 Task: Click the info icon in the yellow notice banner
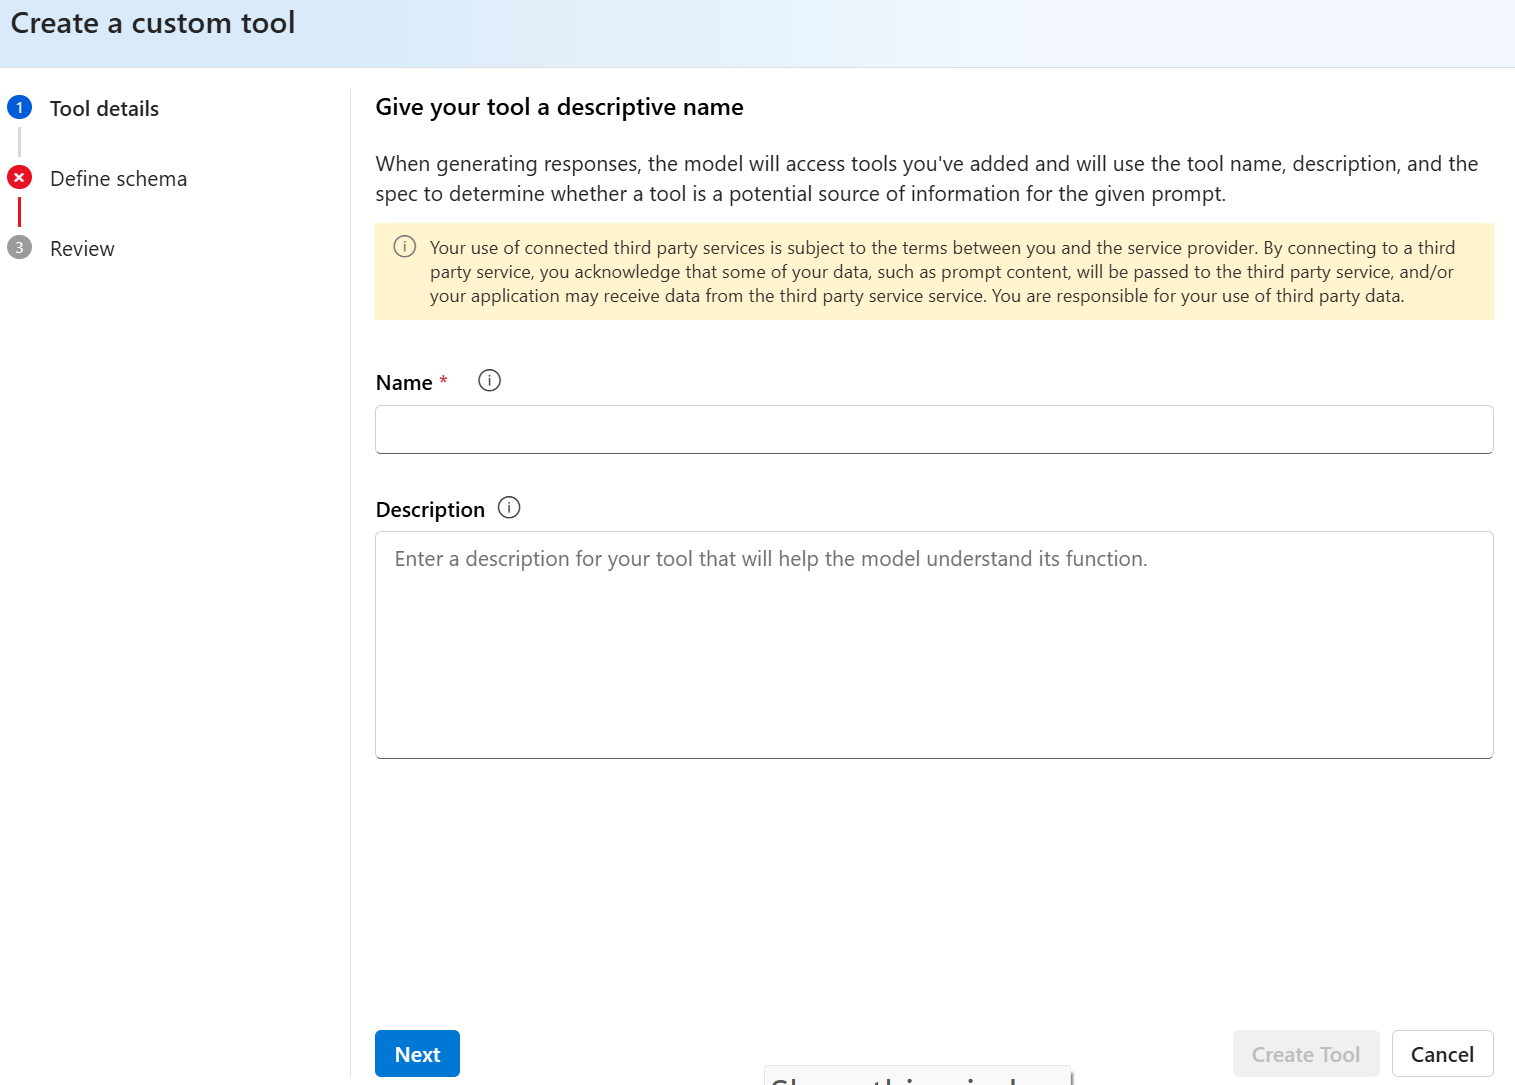point(405,247)
